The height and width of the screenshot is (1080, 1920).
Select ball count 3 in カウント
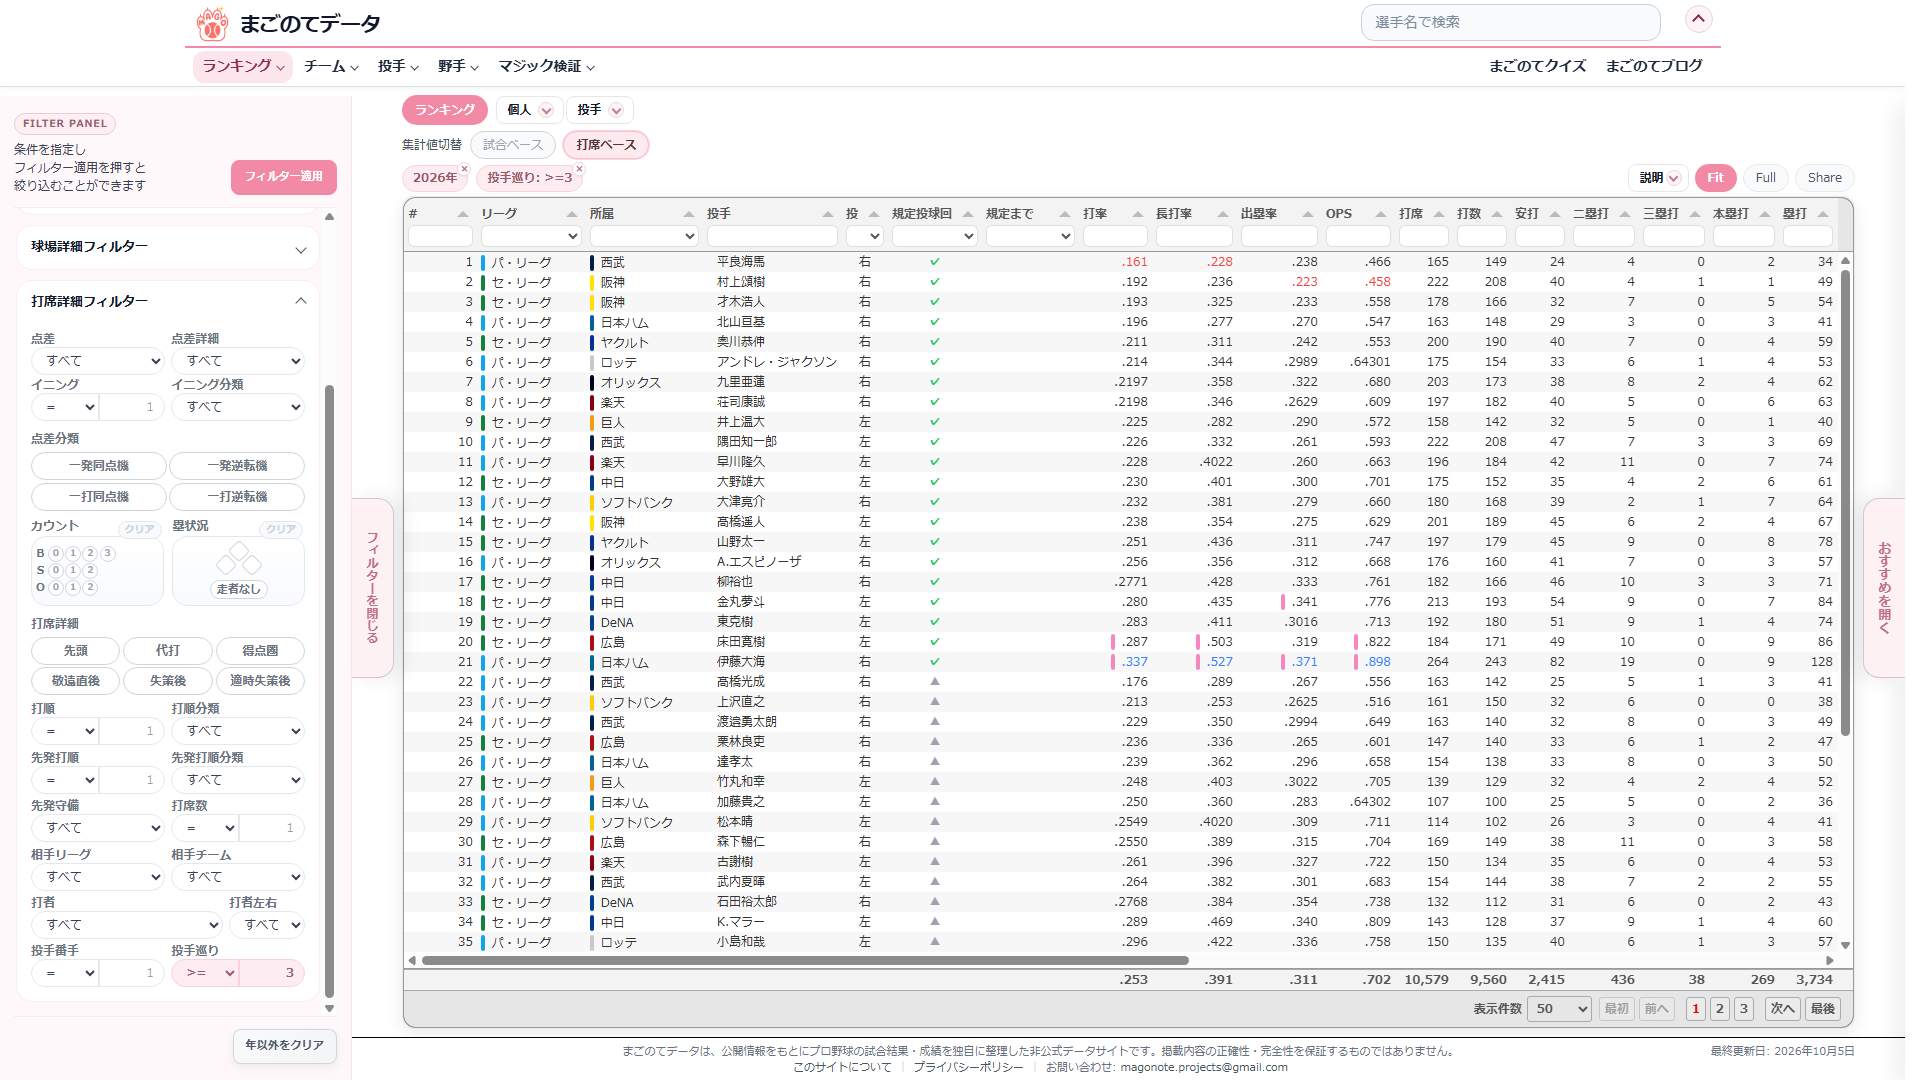click(107, 553)
